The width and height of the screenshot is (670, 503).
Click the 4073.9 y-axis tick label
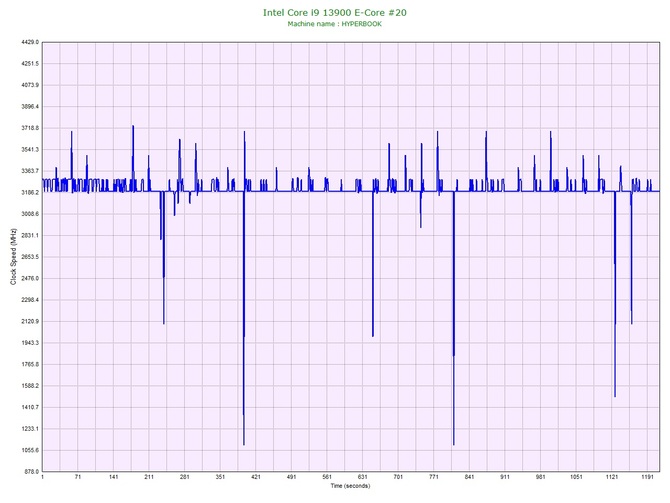[x=30, y=85]
